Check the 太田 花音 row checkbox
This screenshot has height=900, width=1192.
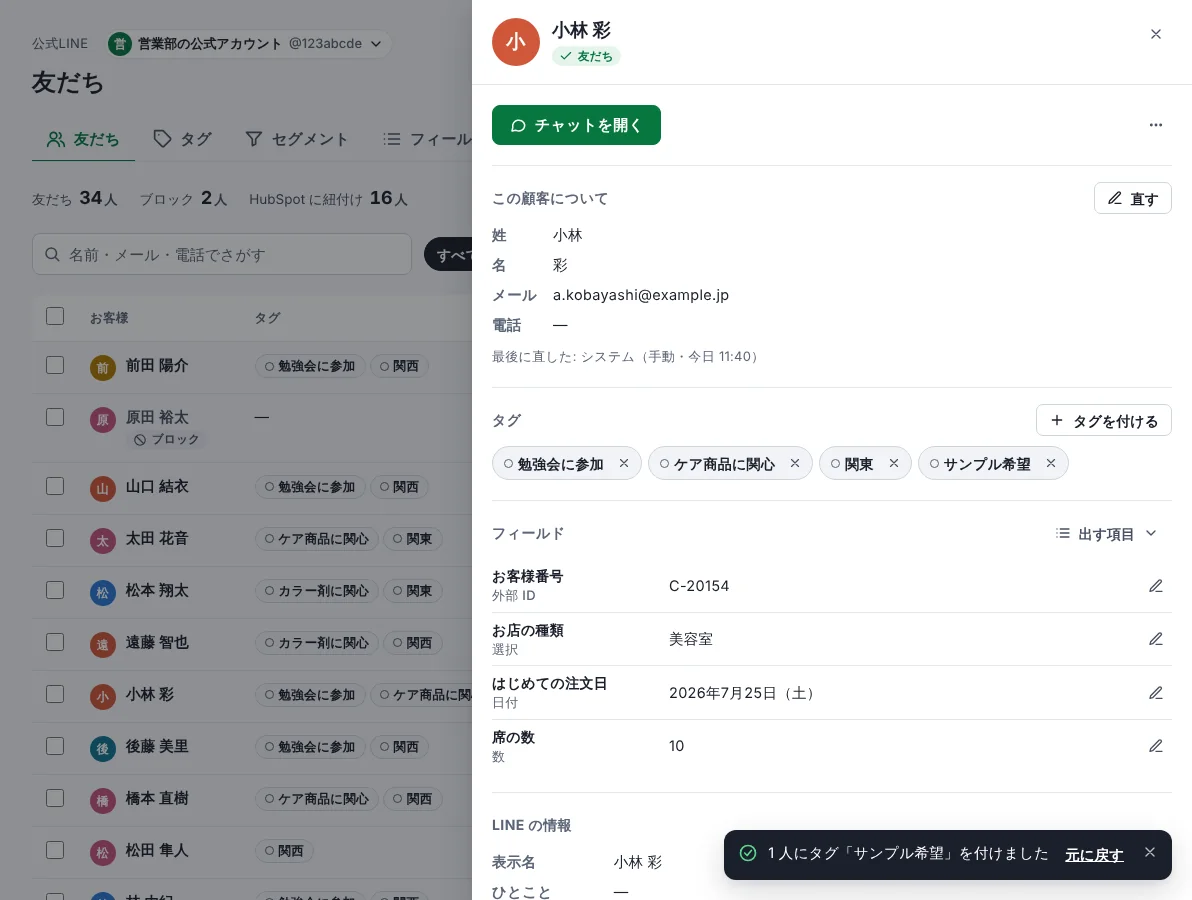click(x=55, y=538)
